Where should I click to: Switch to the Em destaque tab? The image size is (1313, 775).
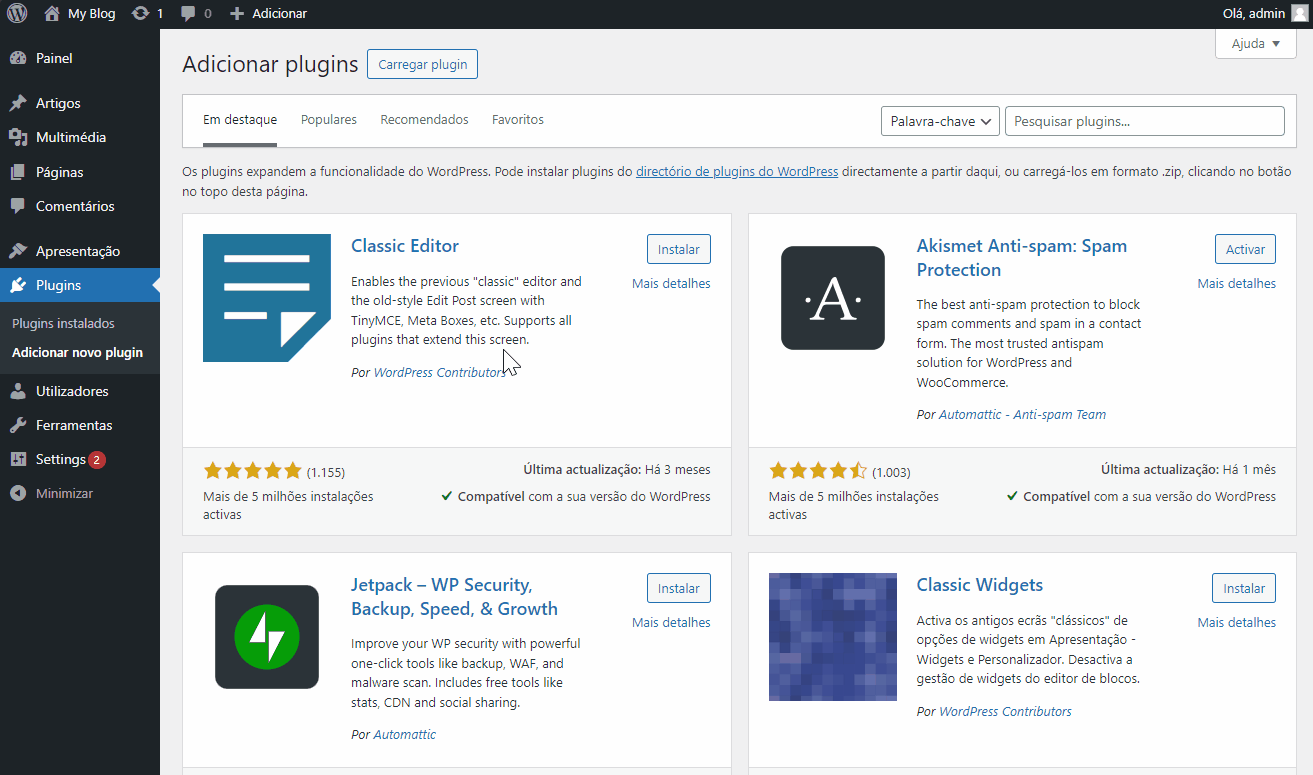pos(240,119)
